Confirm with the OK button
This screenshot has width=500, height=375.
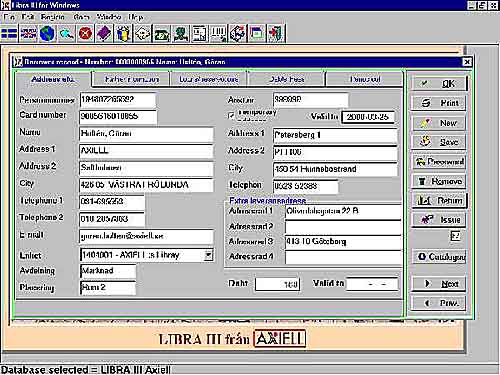[x=439, y=84]
